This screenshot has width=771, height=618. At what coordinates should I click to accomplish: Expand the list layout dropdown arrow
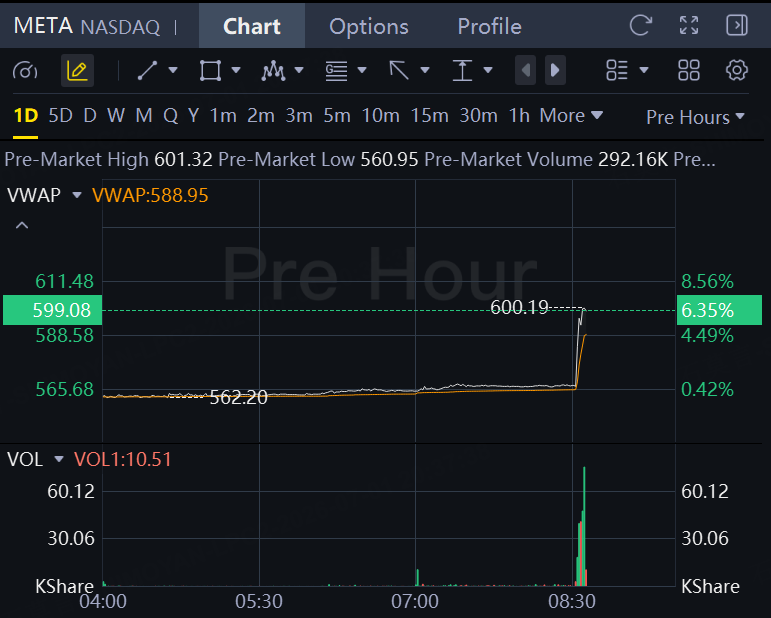pyautogui.click(x=644, y=70)
